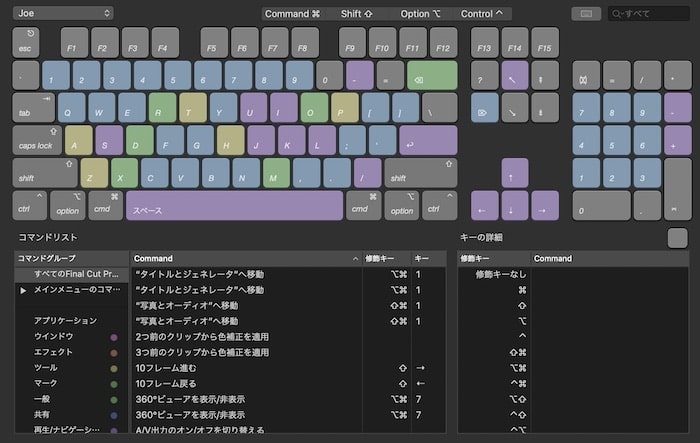Click the caps lock key

(37, 140)
